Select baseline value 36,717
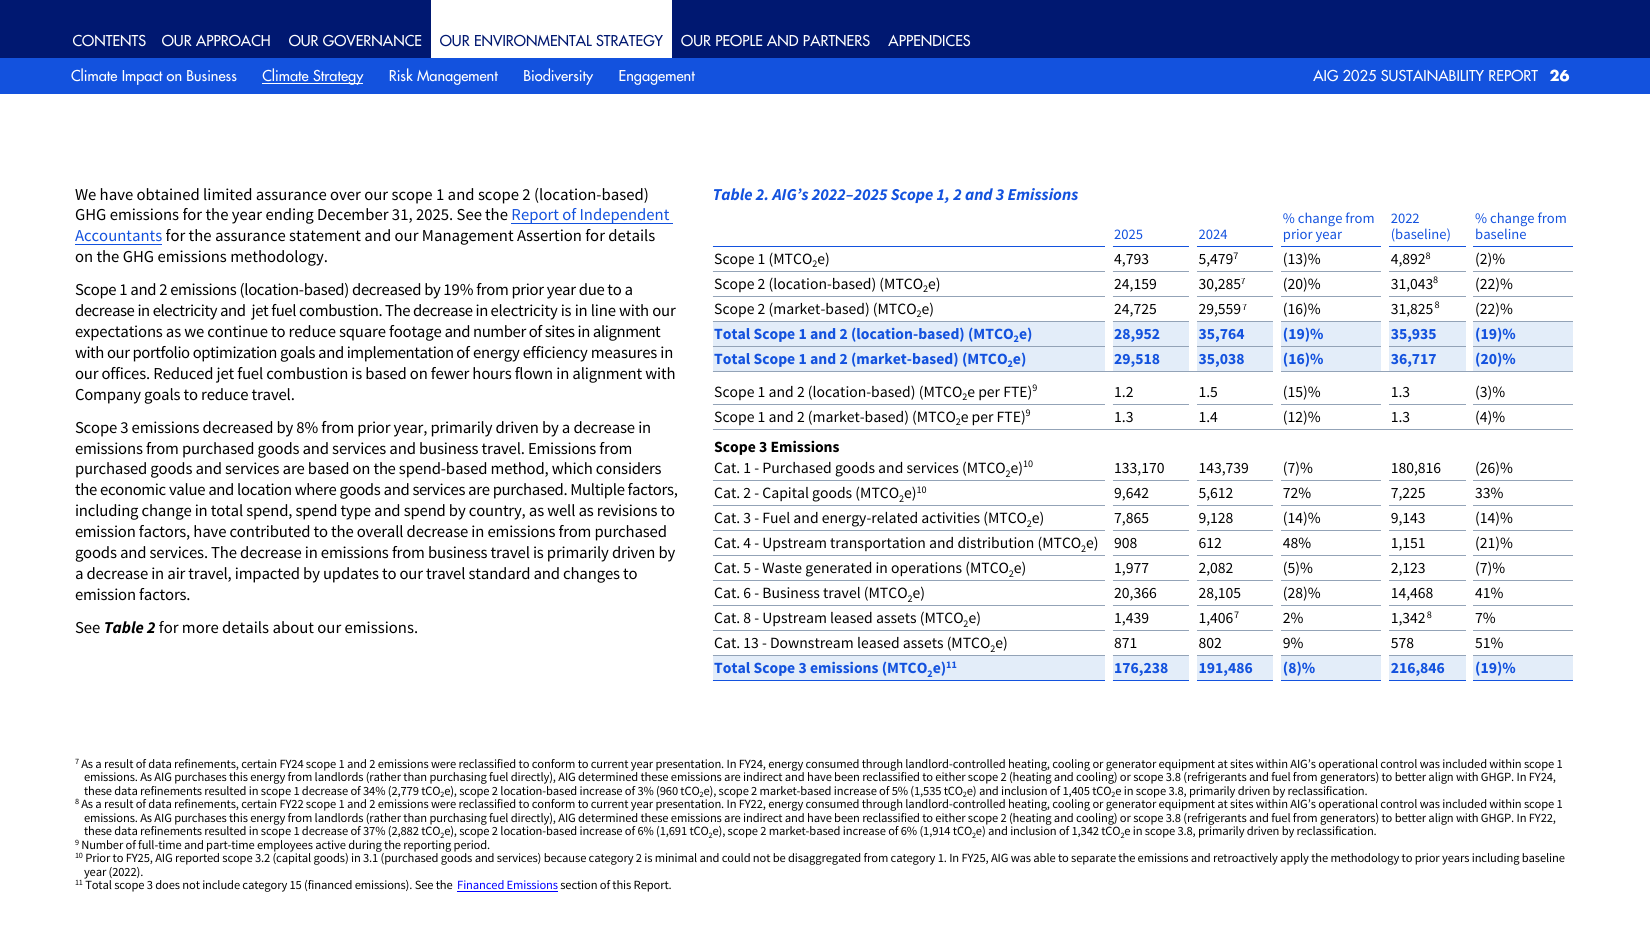The width and height of the screenshot is (1650, 927). click(1413, 359)
